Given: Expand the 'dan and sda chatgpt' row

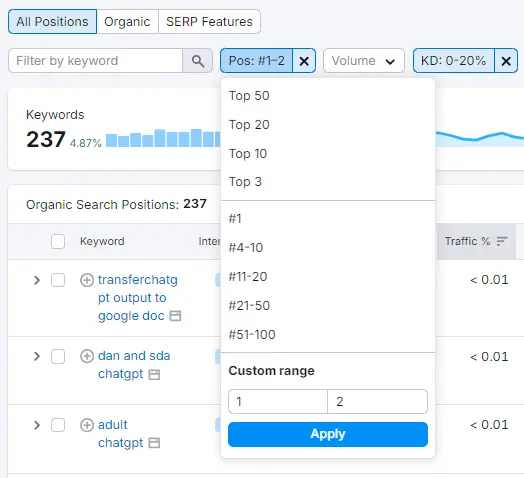Looking at the screenshot, I should point(37,356).
